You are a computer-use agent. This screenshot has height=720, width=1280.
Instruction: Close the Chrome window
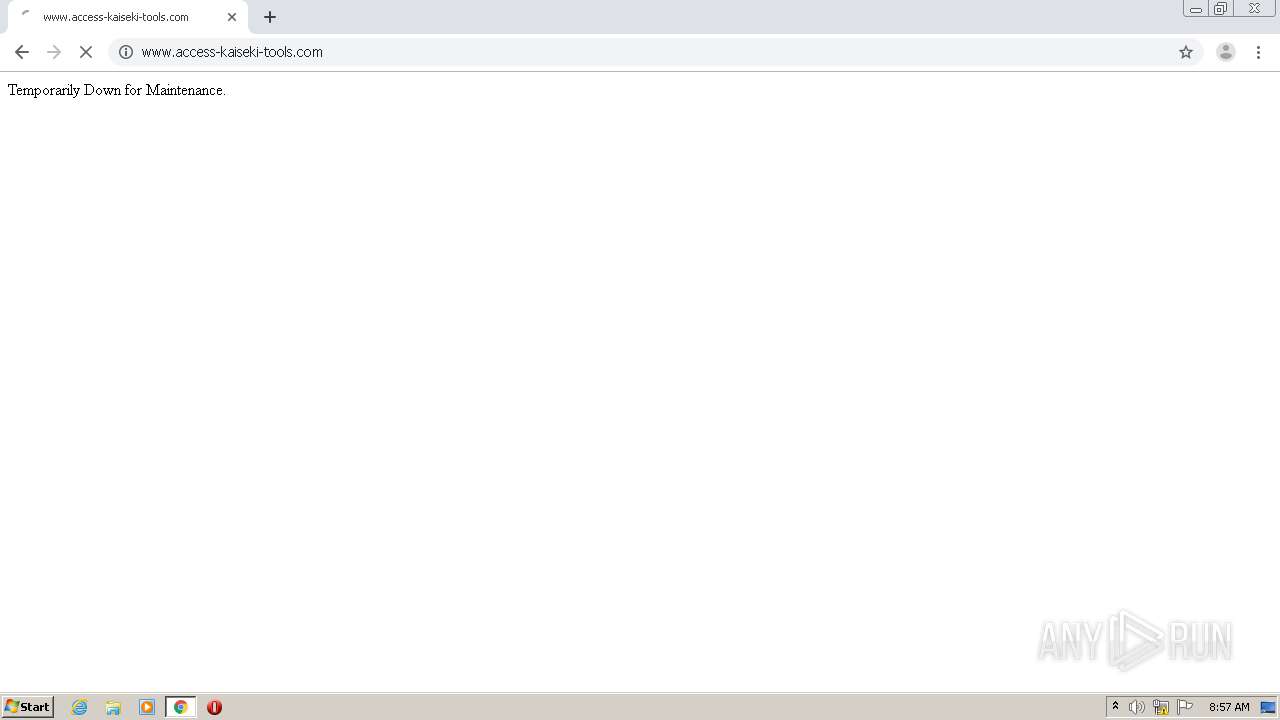point(1254,9)
